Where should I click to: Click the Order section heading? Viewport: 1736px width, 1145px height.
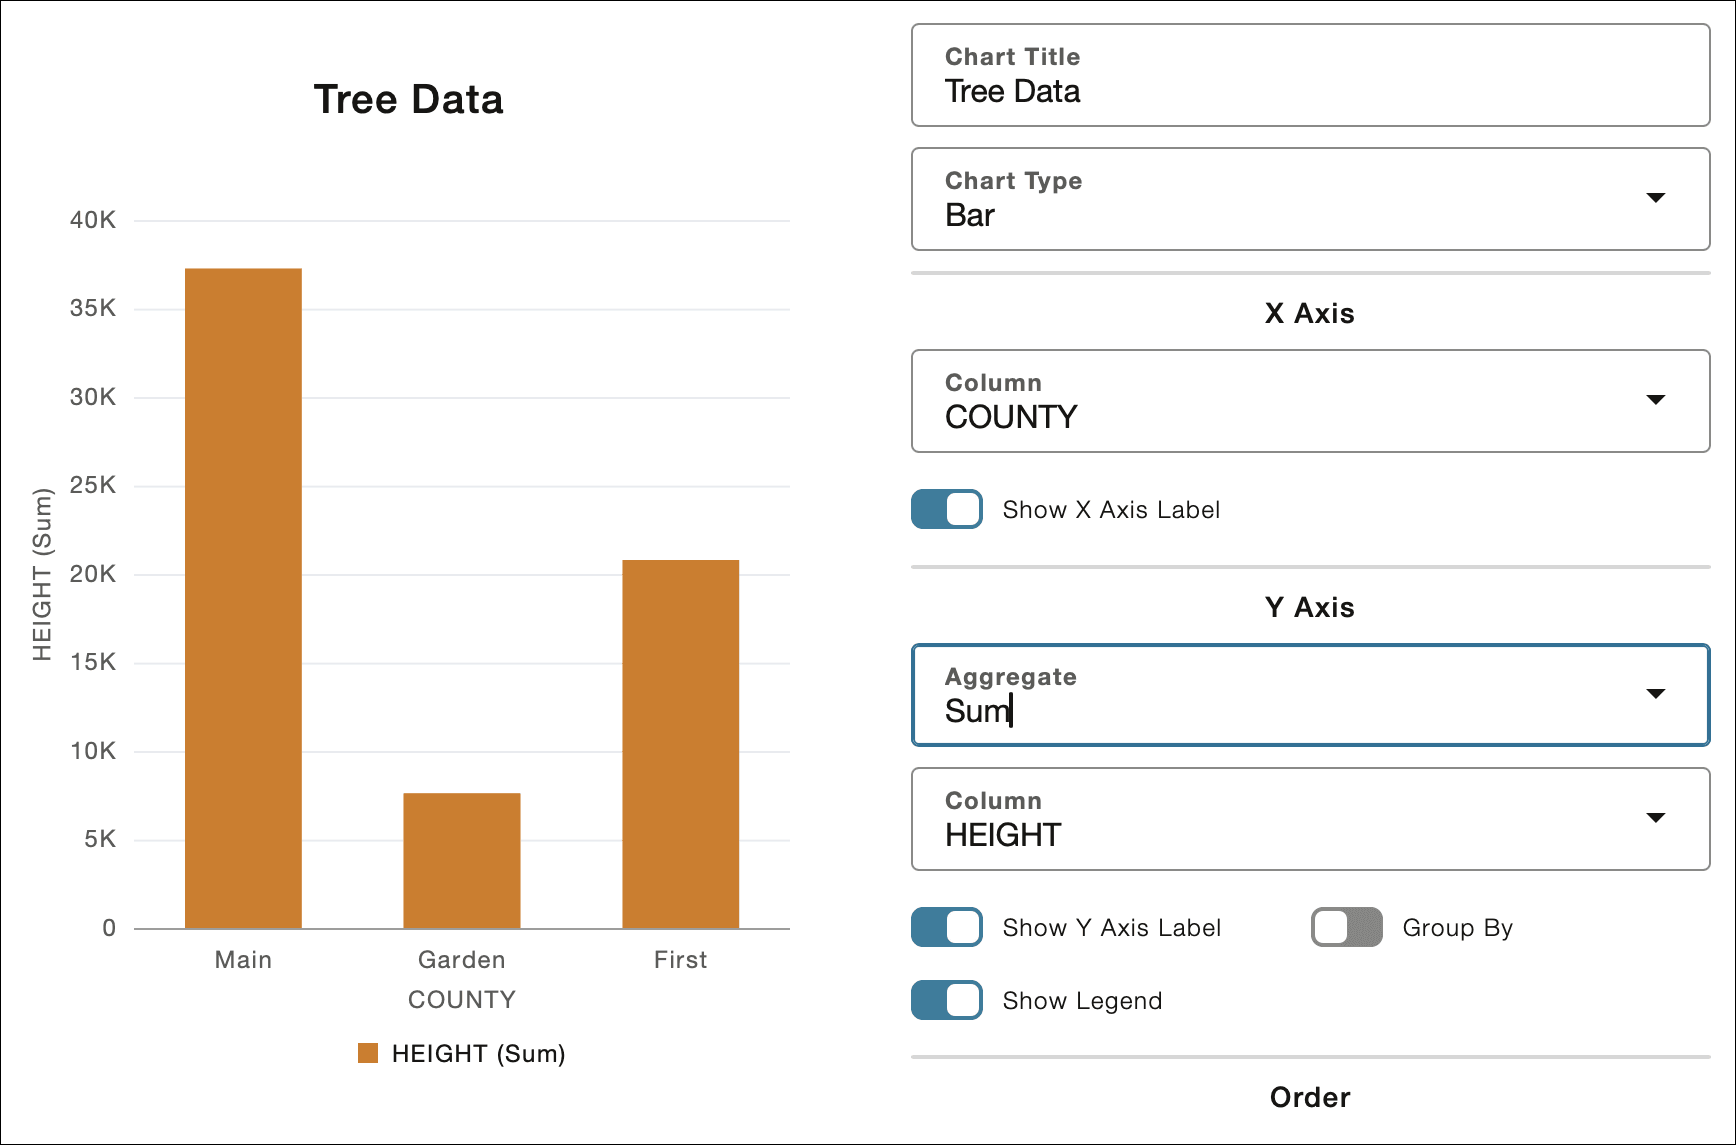coord(1309,1097)
